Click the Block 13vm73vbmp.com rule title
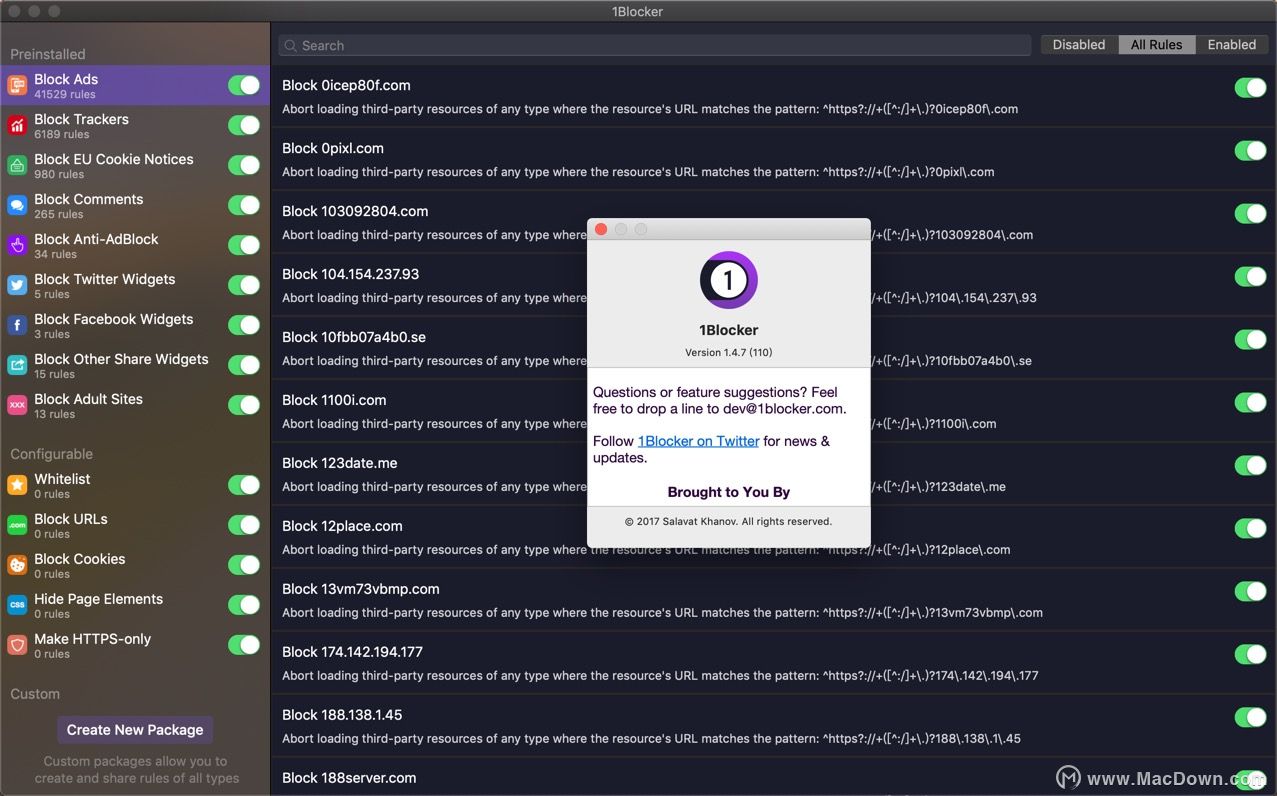This screenshot has height=796, width=1277. (x=361, y=589)
